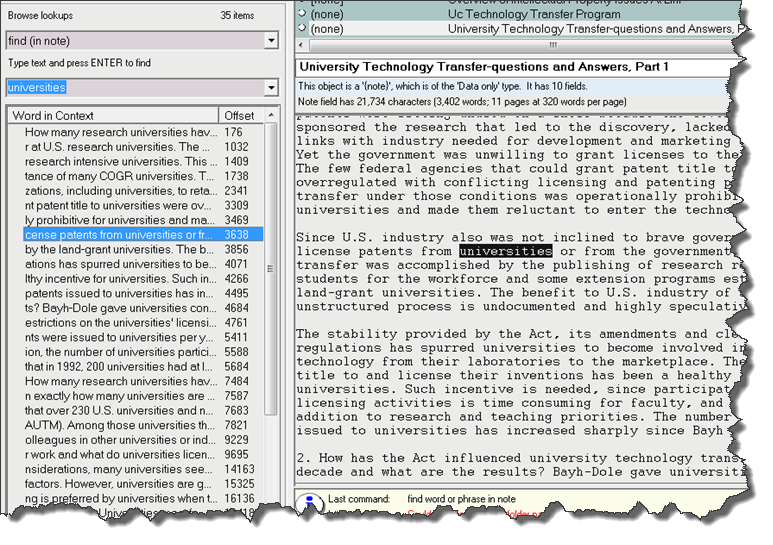This screenshot has width=773, height=545.
Task: Open the 'find (in note)' lookup dropdown
Action: point(271,41)
